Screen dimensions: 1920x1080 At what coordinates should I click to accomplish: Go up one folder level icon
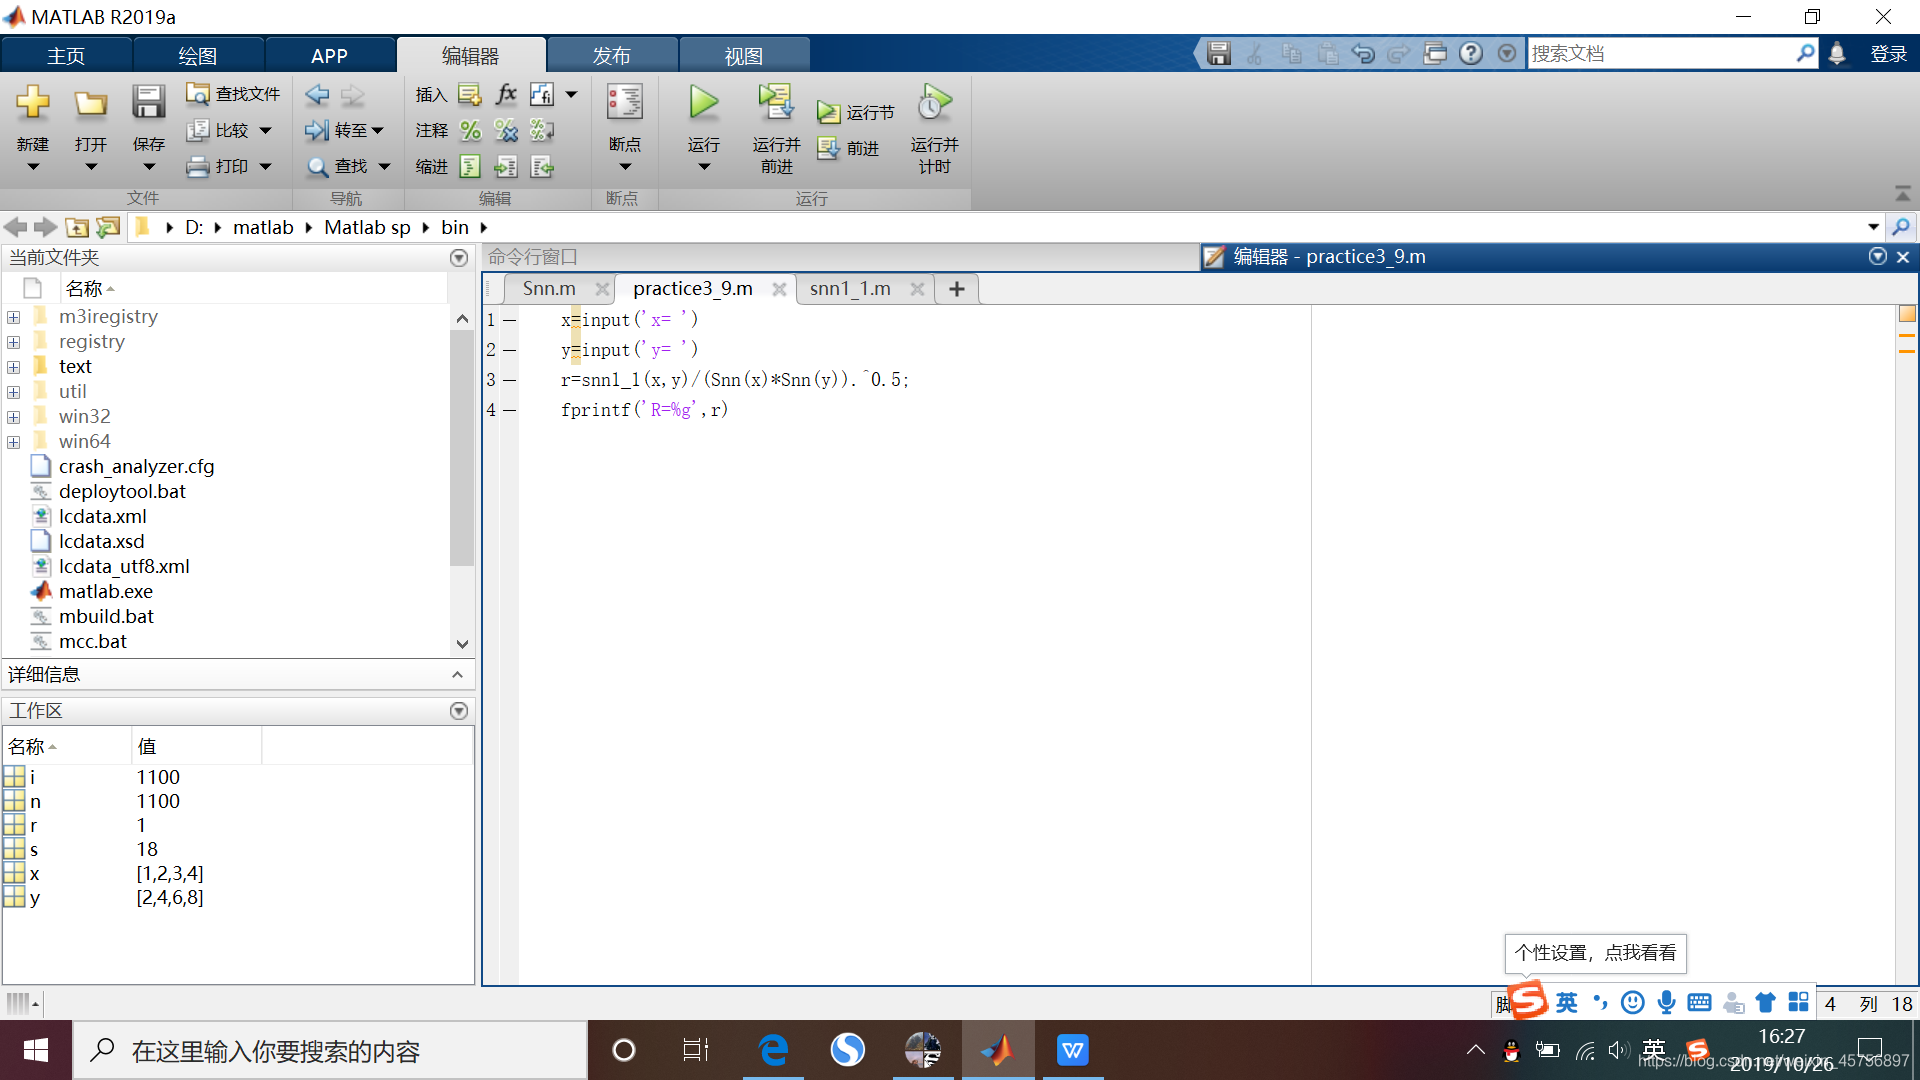77,227
